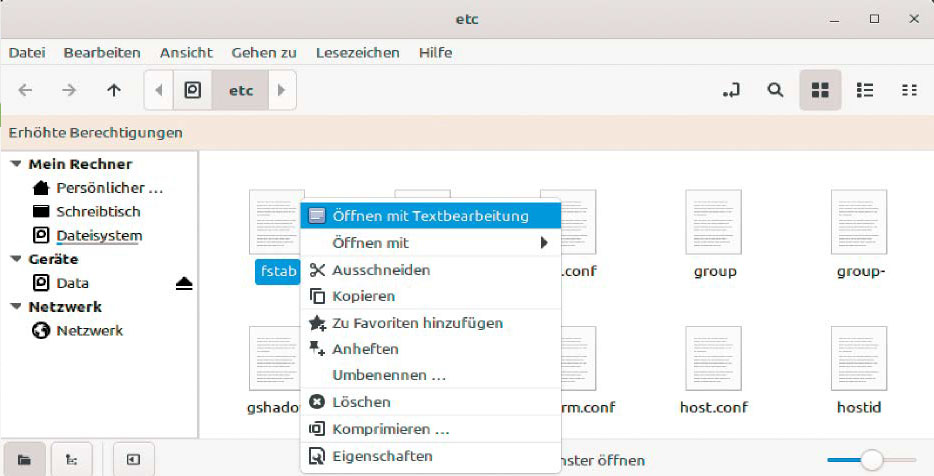The image size is (934, 476).
Task: Collapse the Geräte section
Action: [16, 259]
